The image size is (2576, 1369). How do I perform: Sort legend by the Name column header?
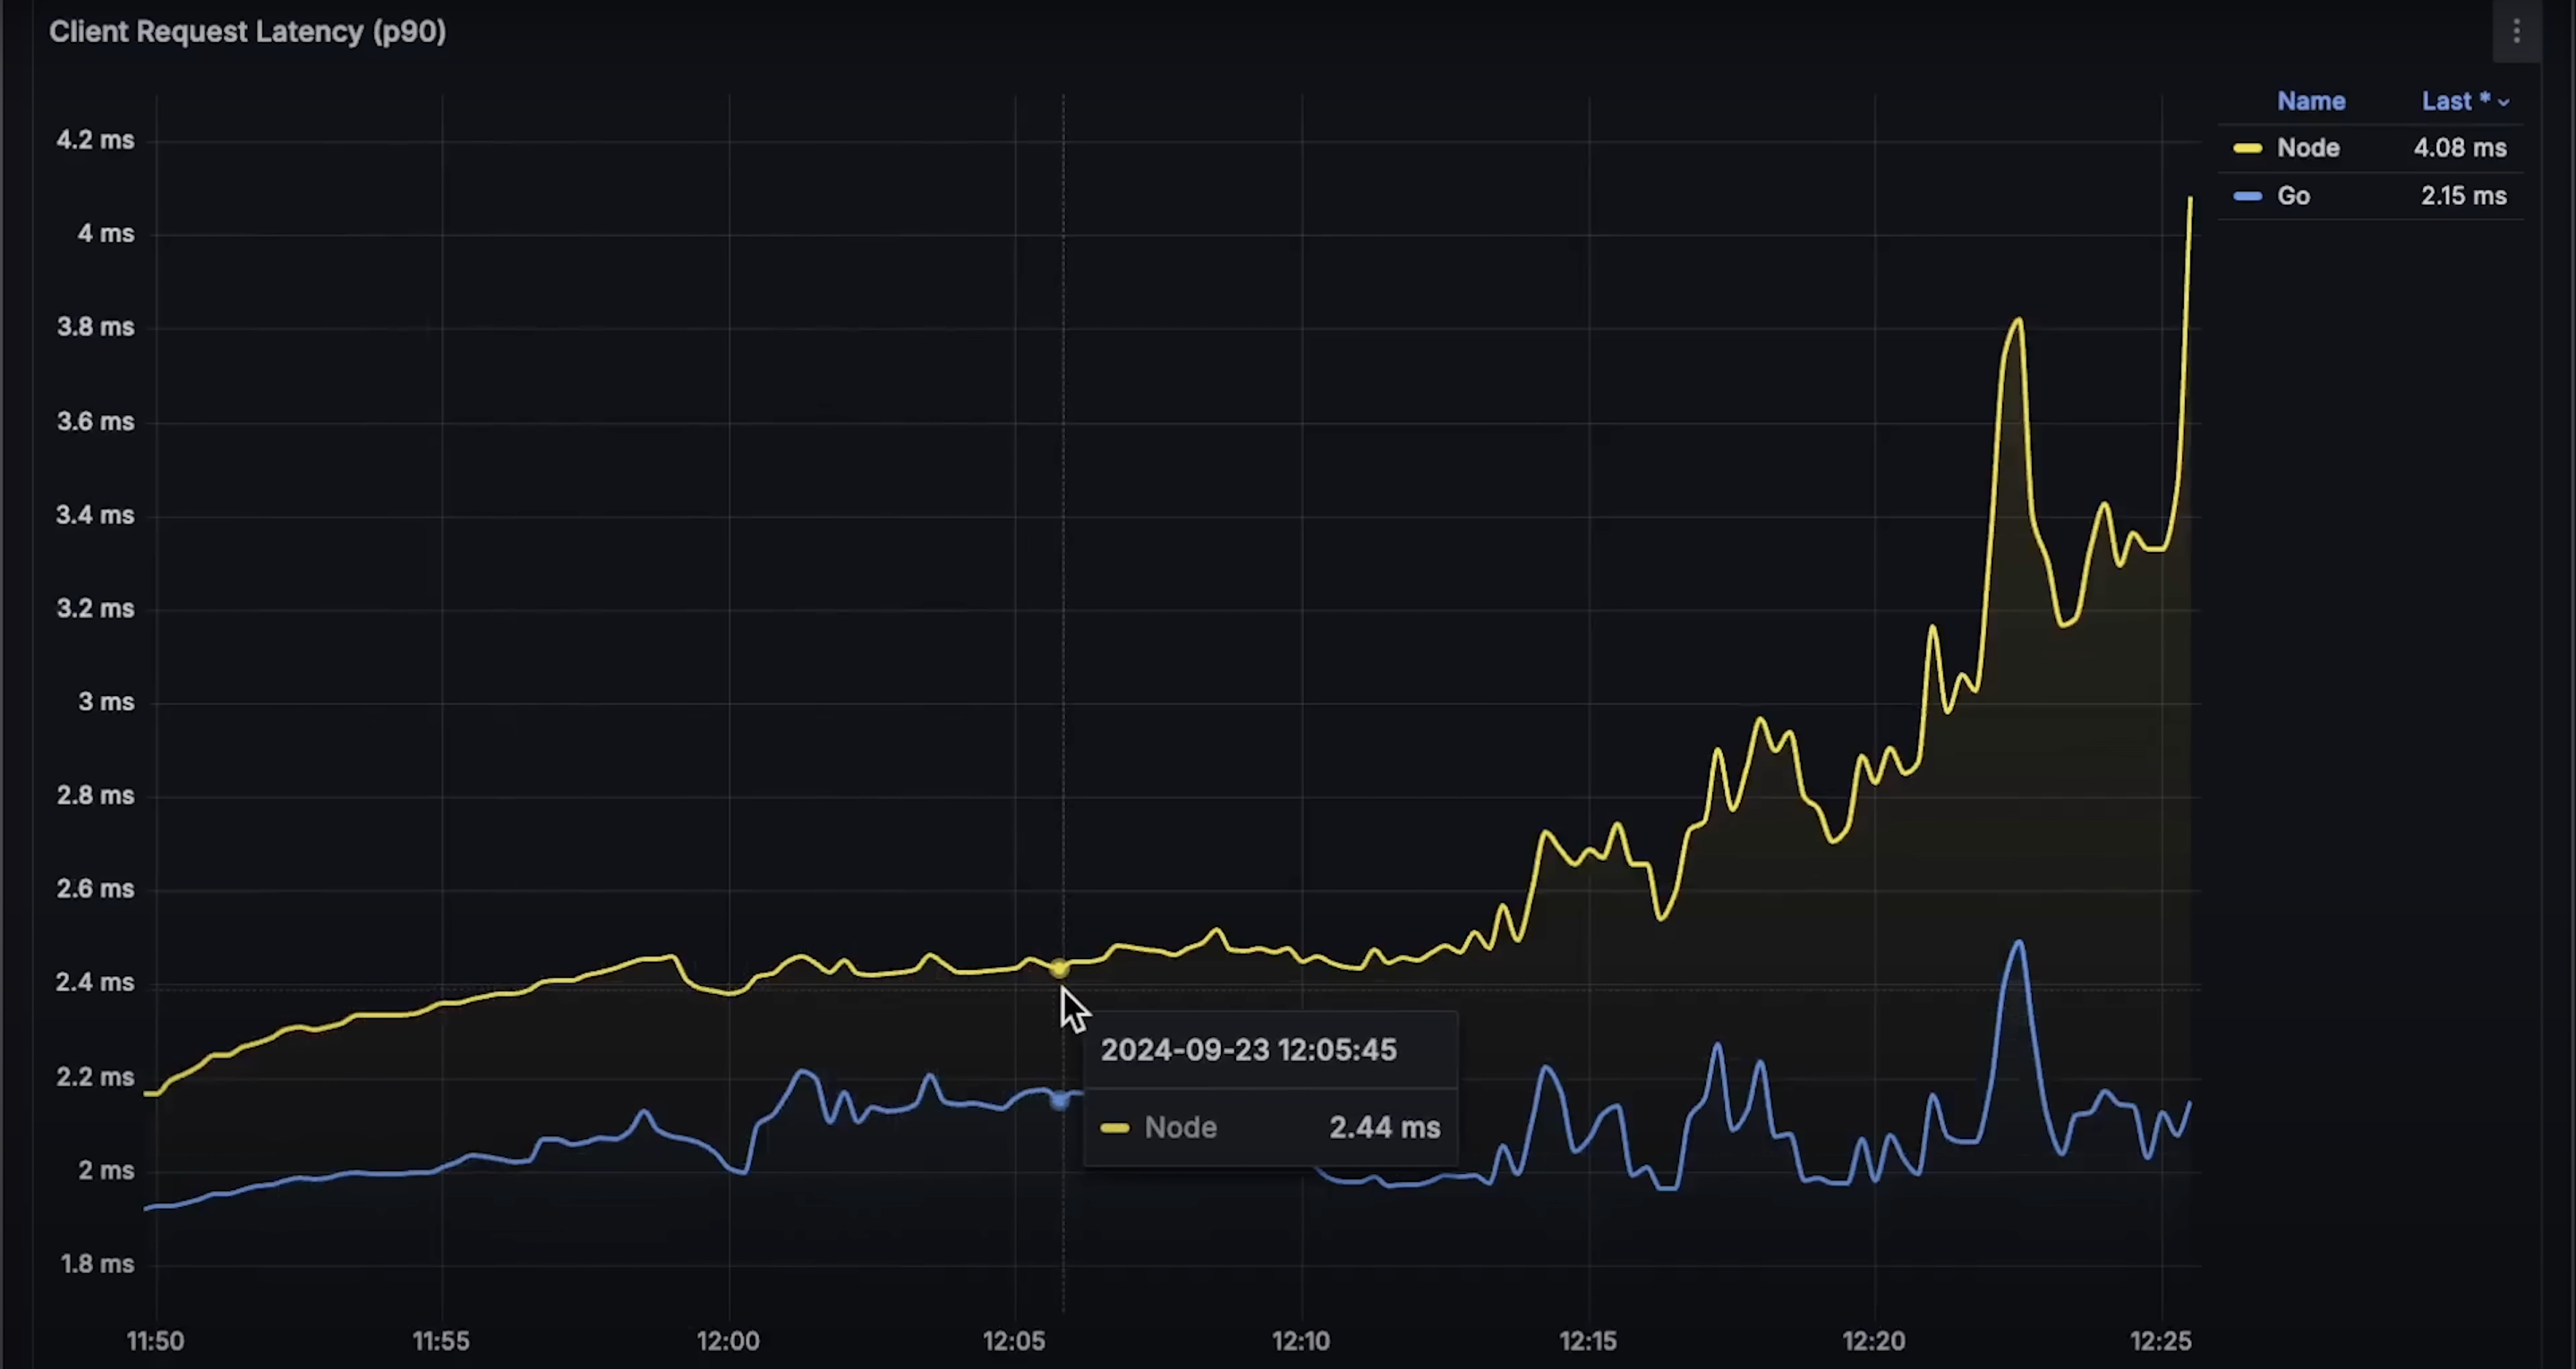coord(2310,101)
